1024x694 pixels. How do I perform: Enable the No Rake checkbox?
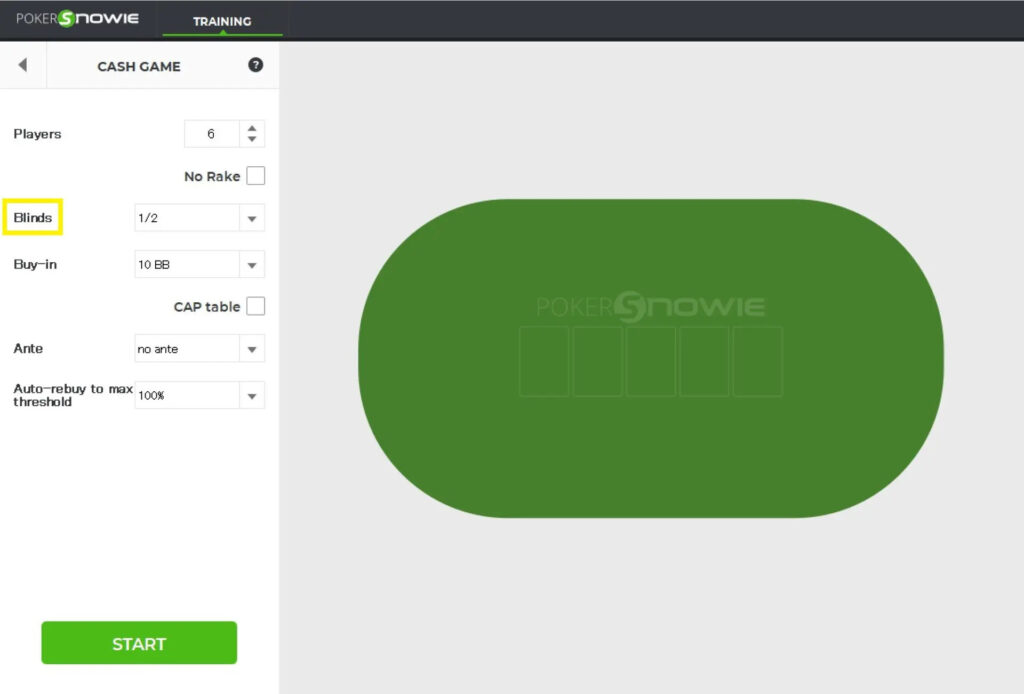(x=256, y=176)
